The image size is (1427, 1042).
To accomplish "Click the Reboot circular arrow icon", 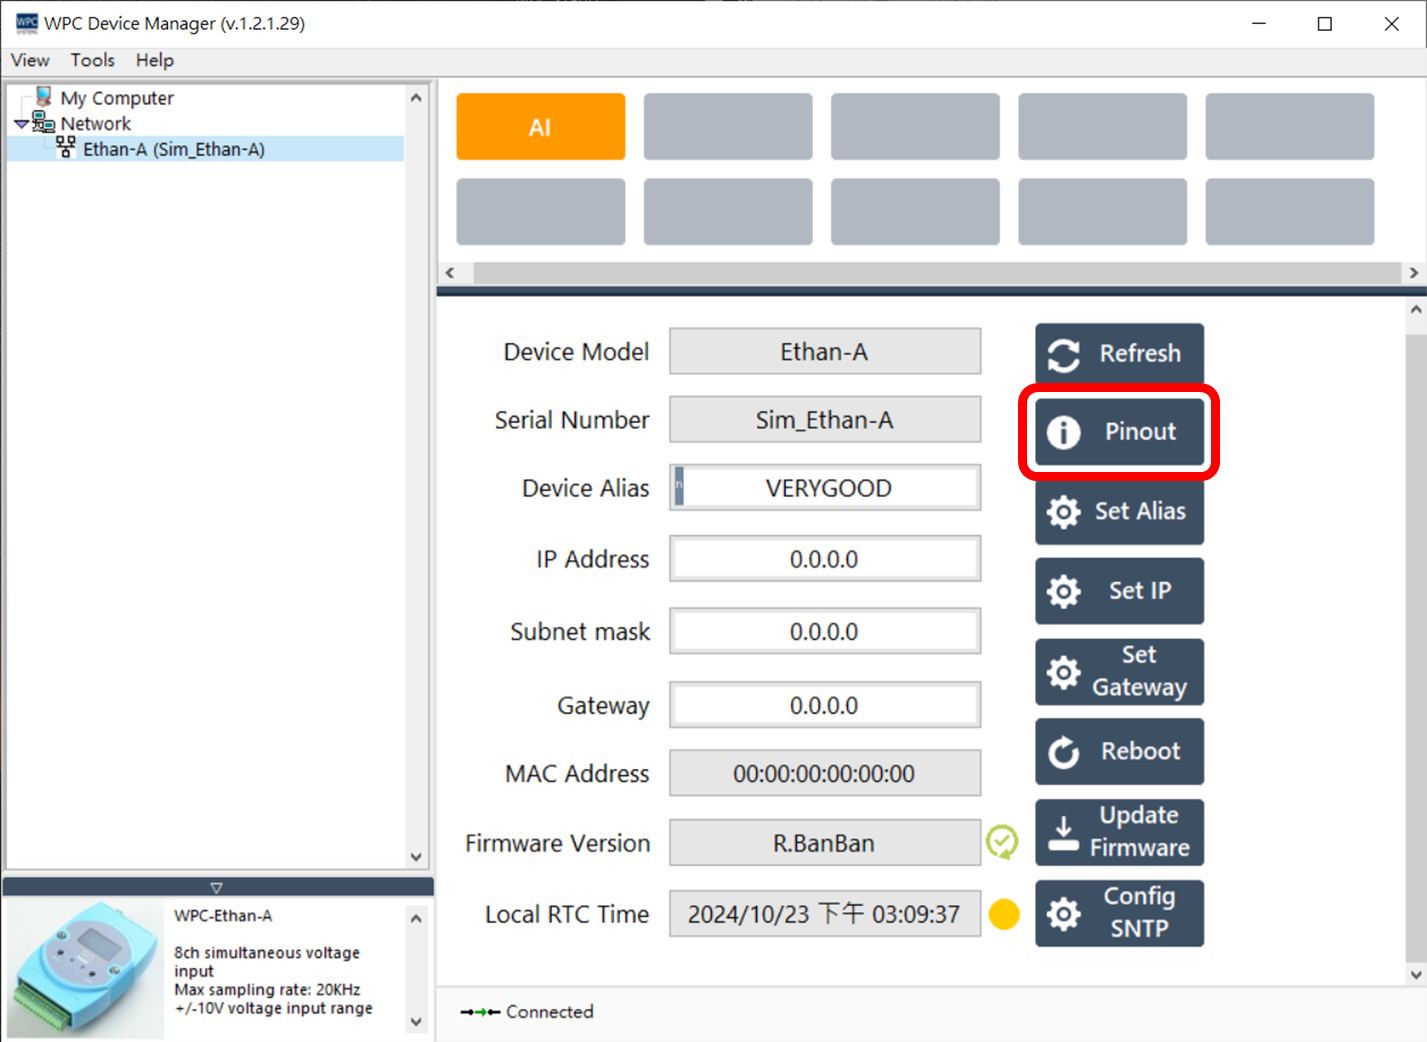I will coord(1063,752).
